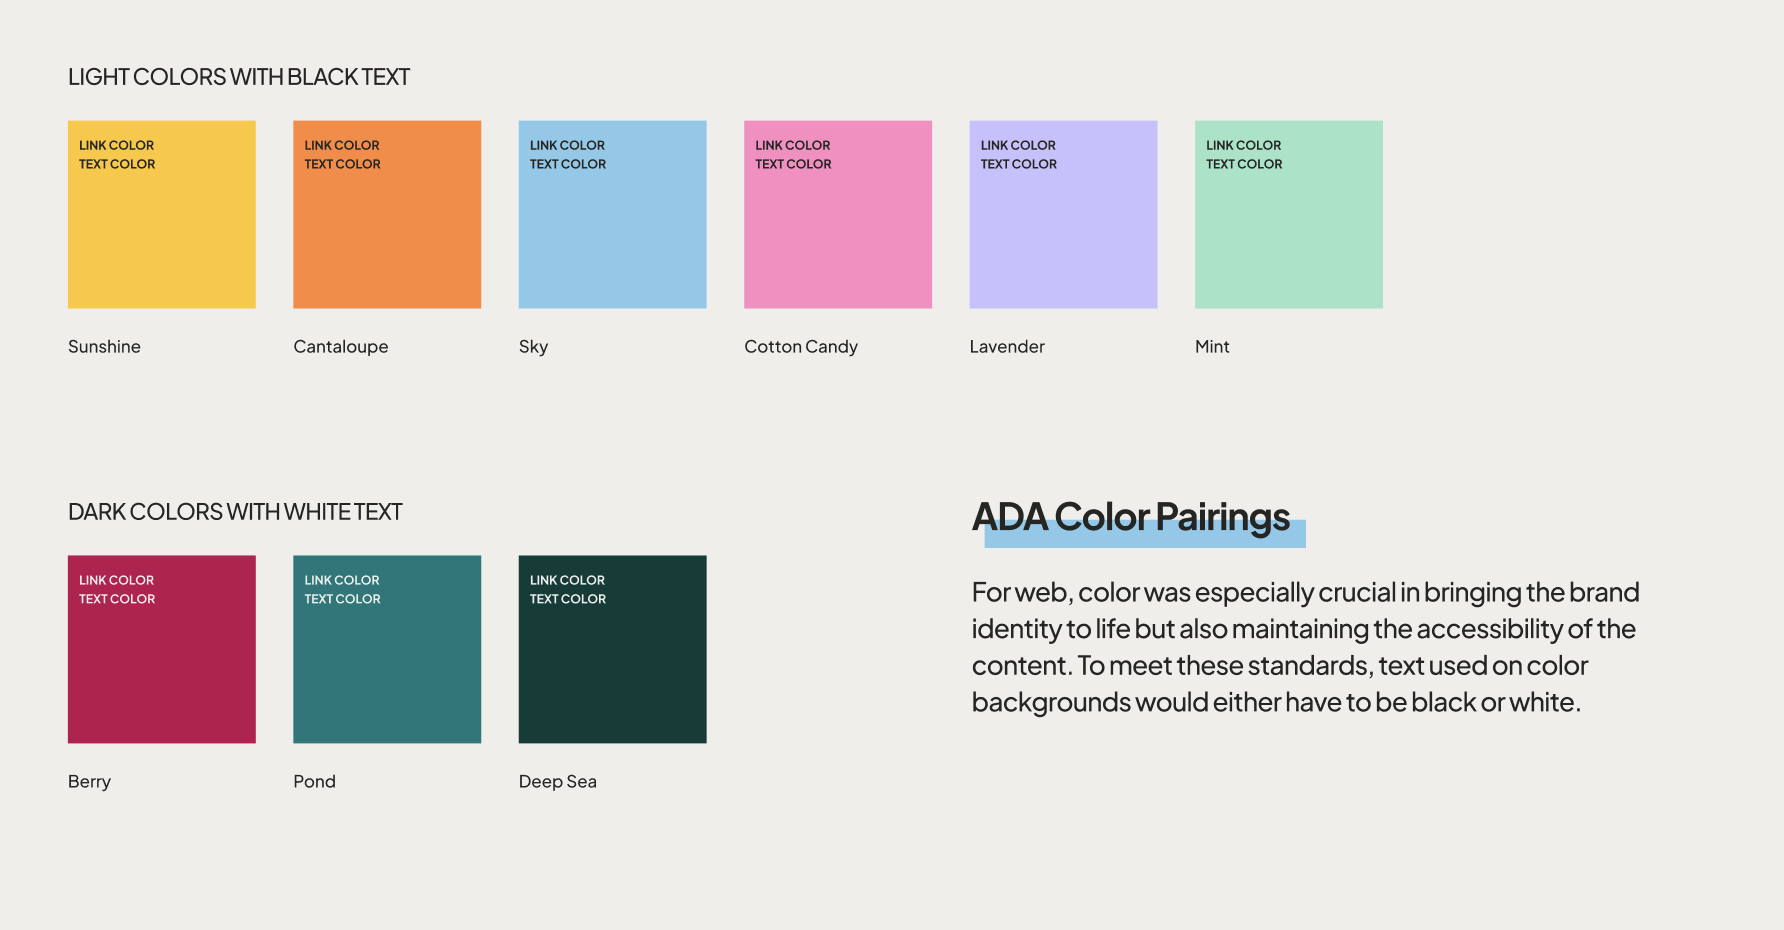
Task: Pick the Sky blue color swatch
Action: click(612, 230)
